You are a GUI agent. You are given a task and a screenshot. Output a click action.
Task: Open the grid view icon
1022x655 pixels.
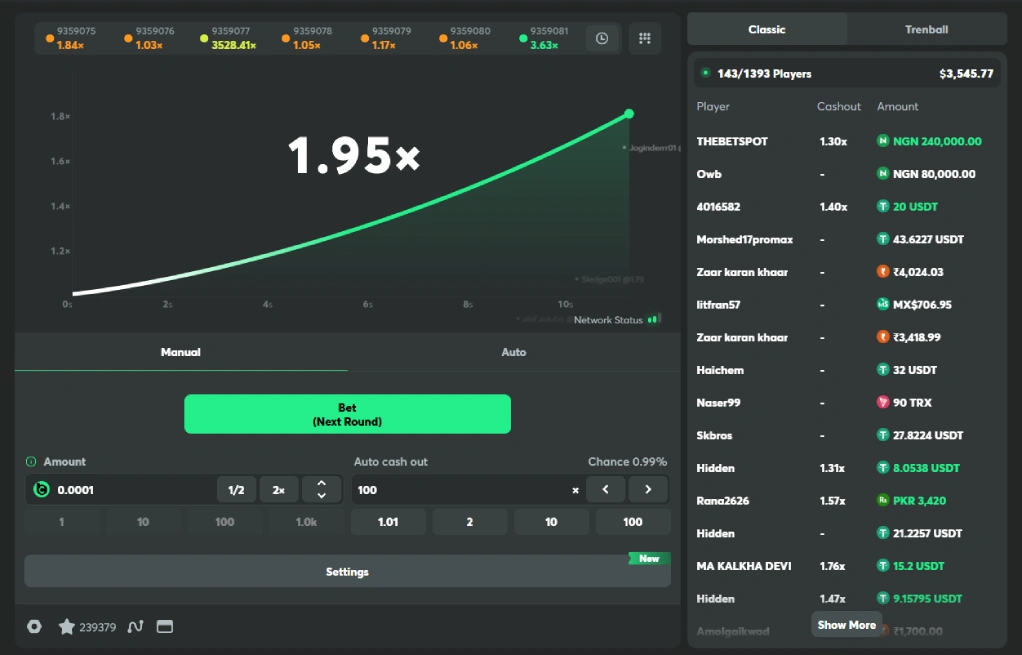coord(645,38)
